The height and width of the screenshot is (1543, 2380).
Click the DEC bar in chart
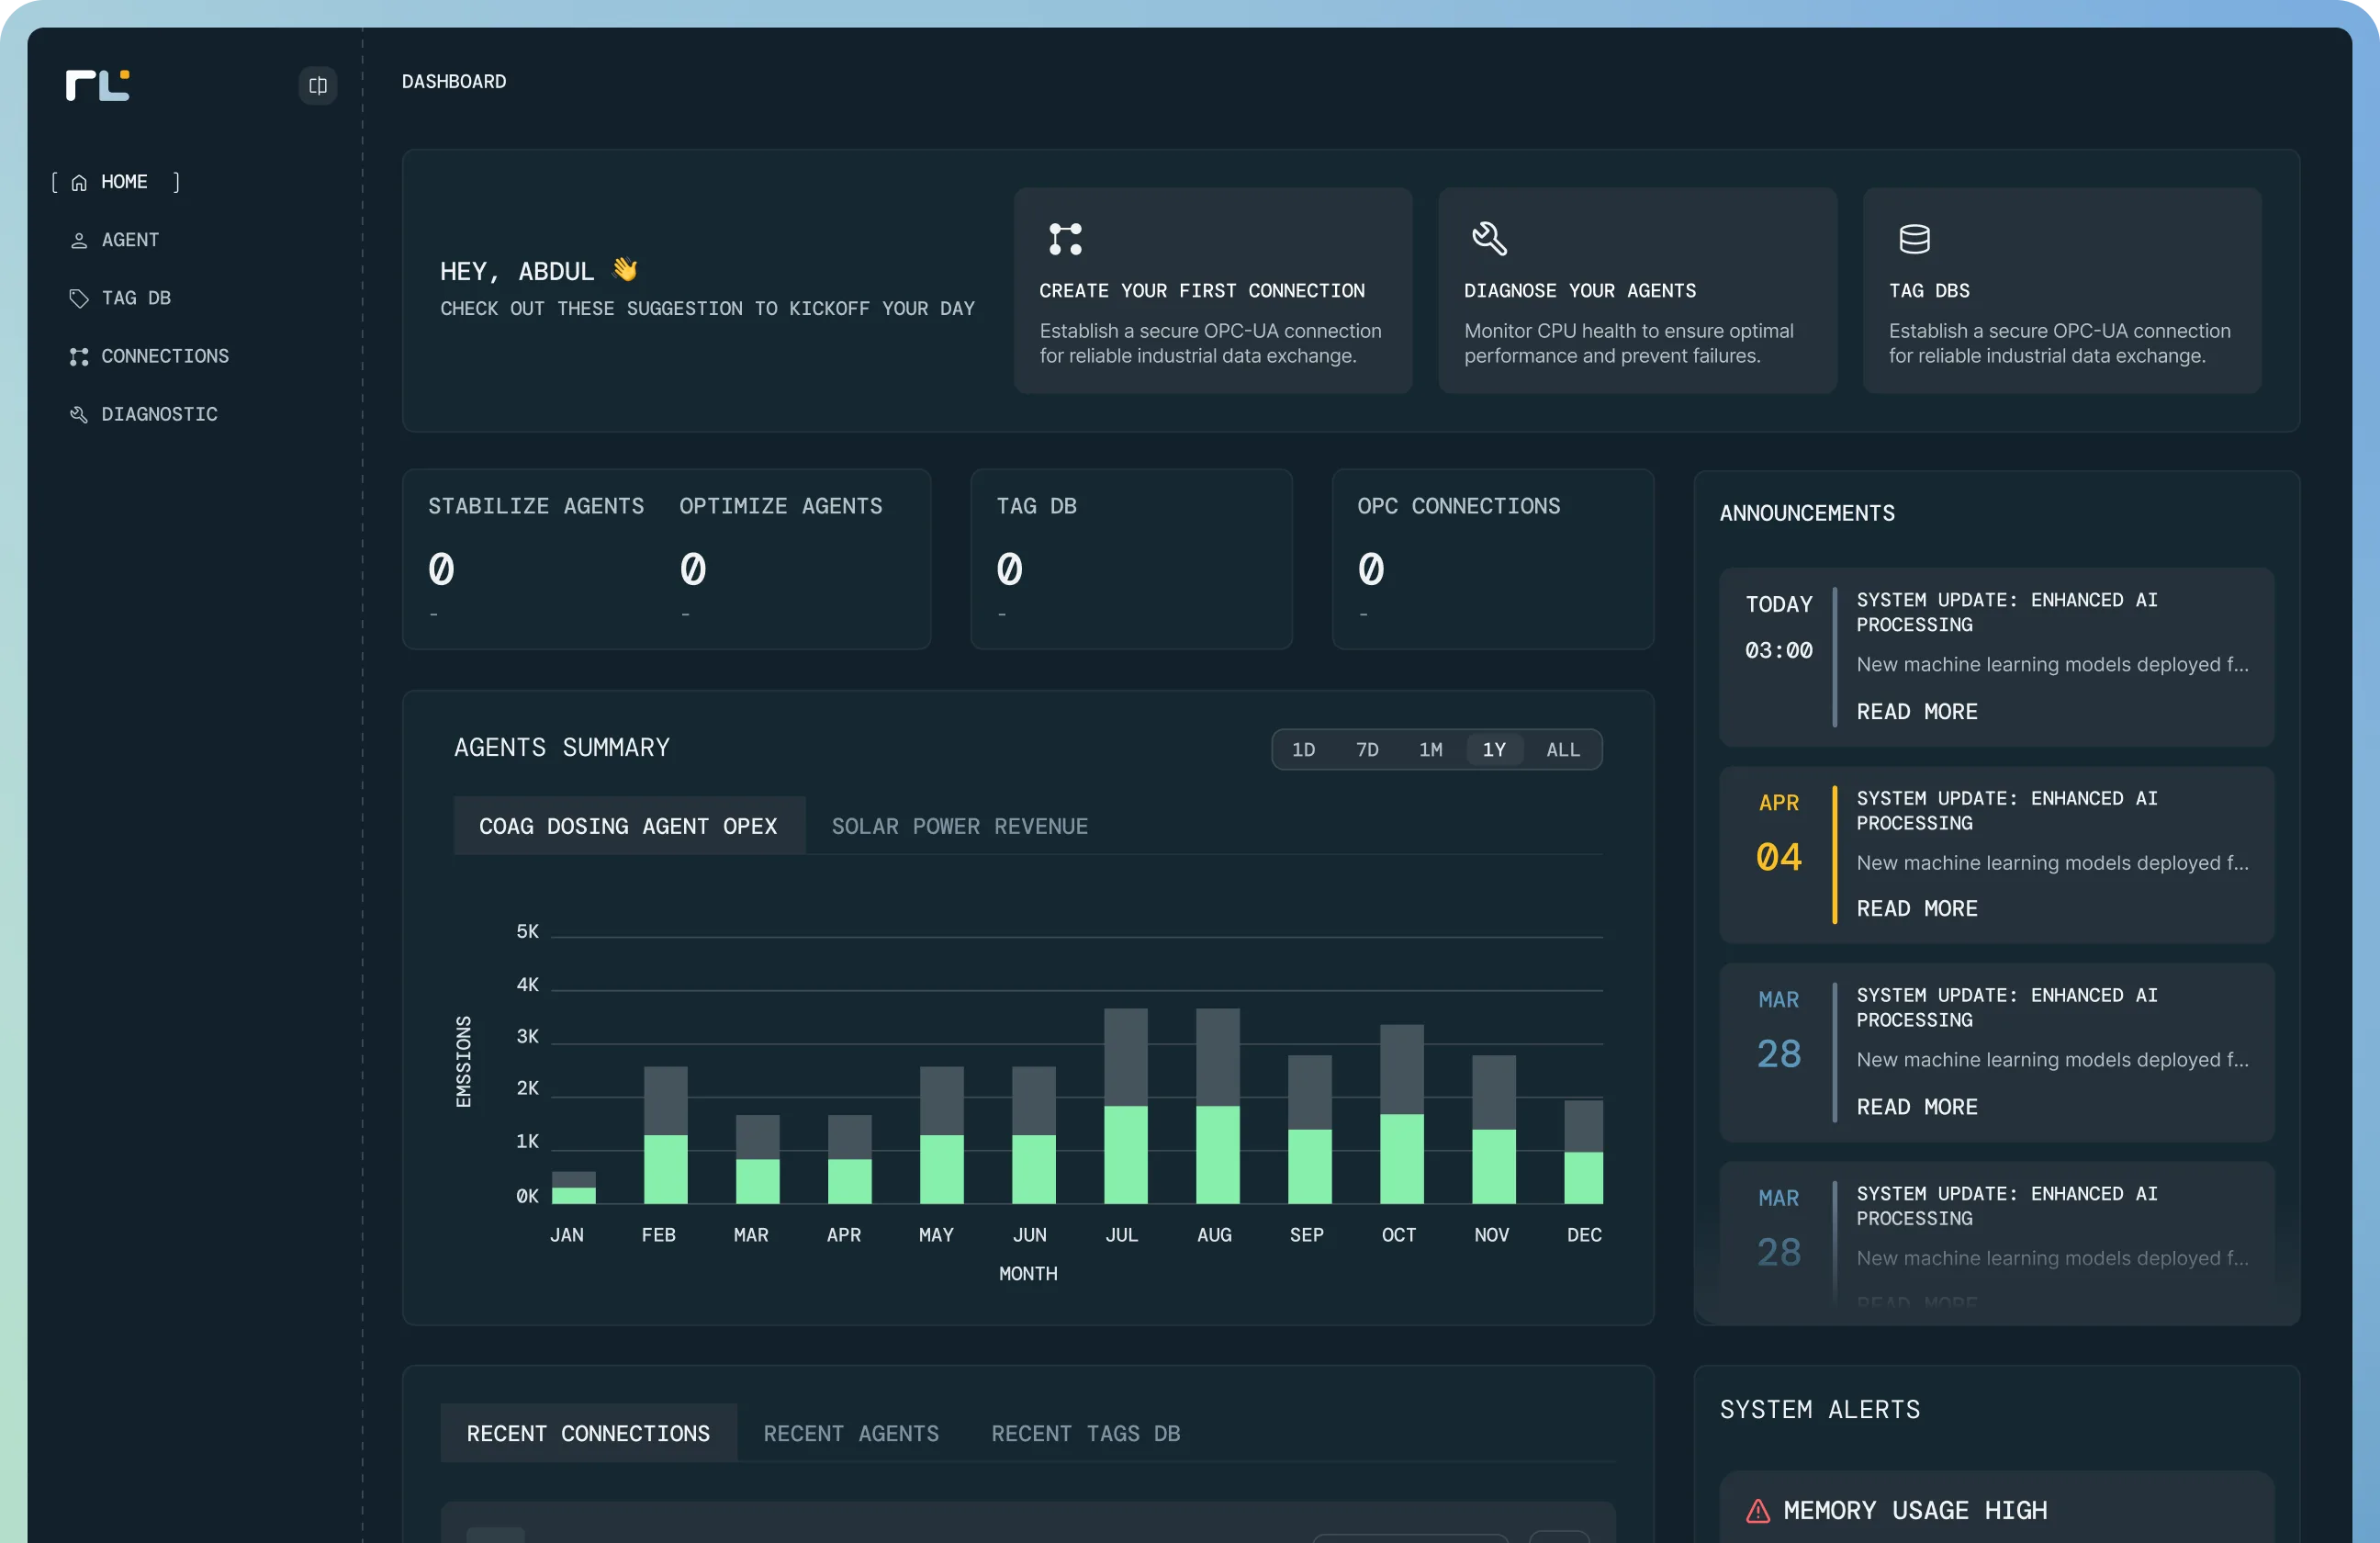coord(1584,1152)
